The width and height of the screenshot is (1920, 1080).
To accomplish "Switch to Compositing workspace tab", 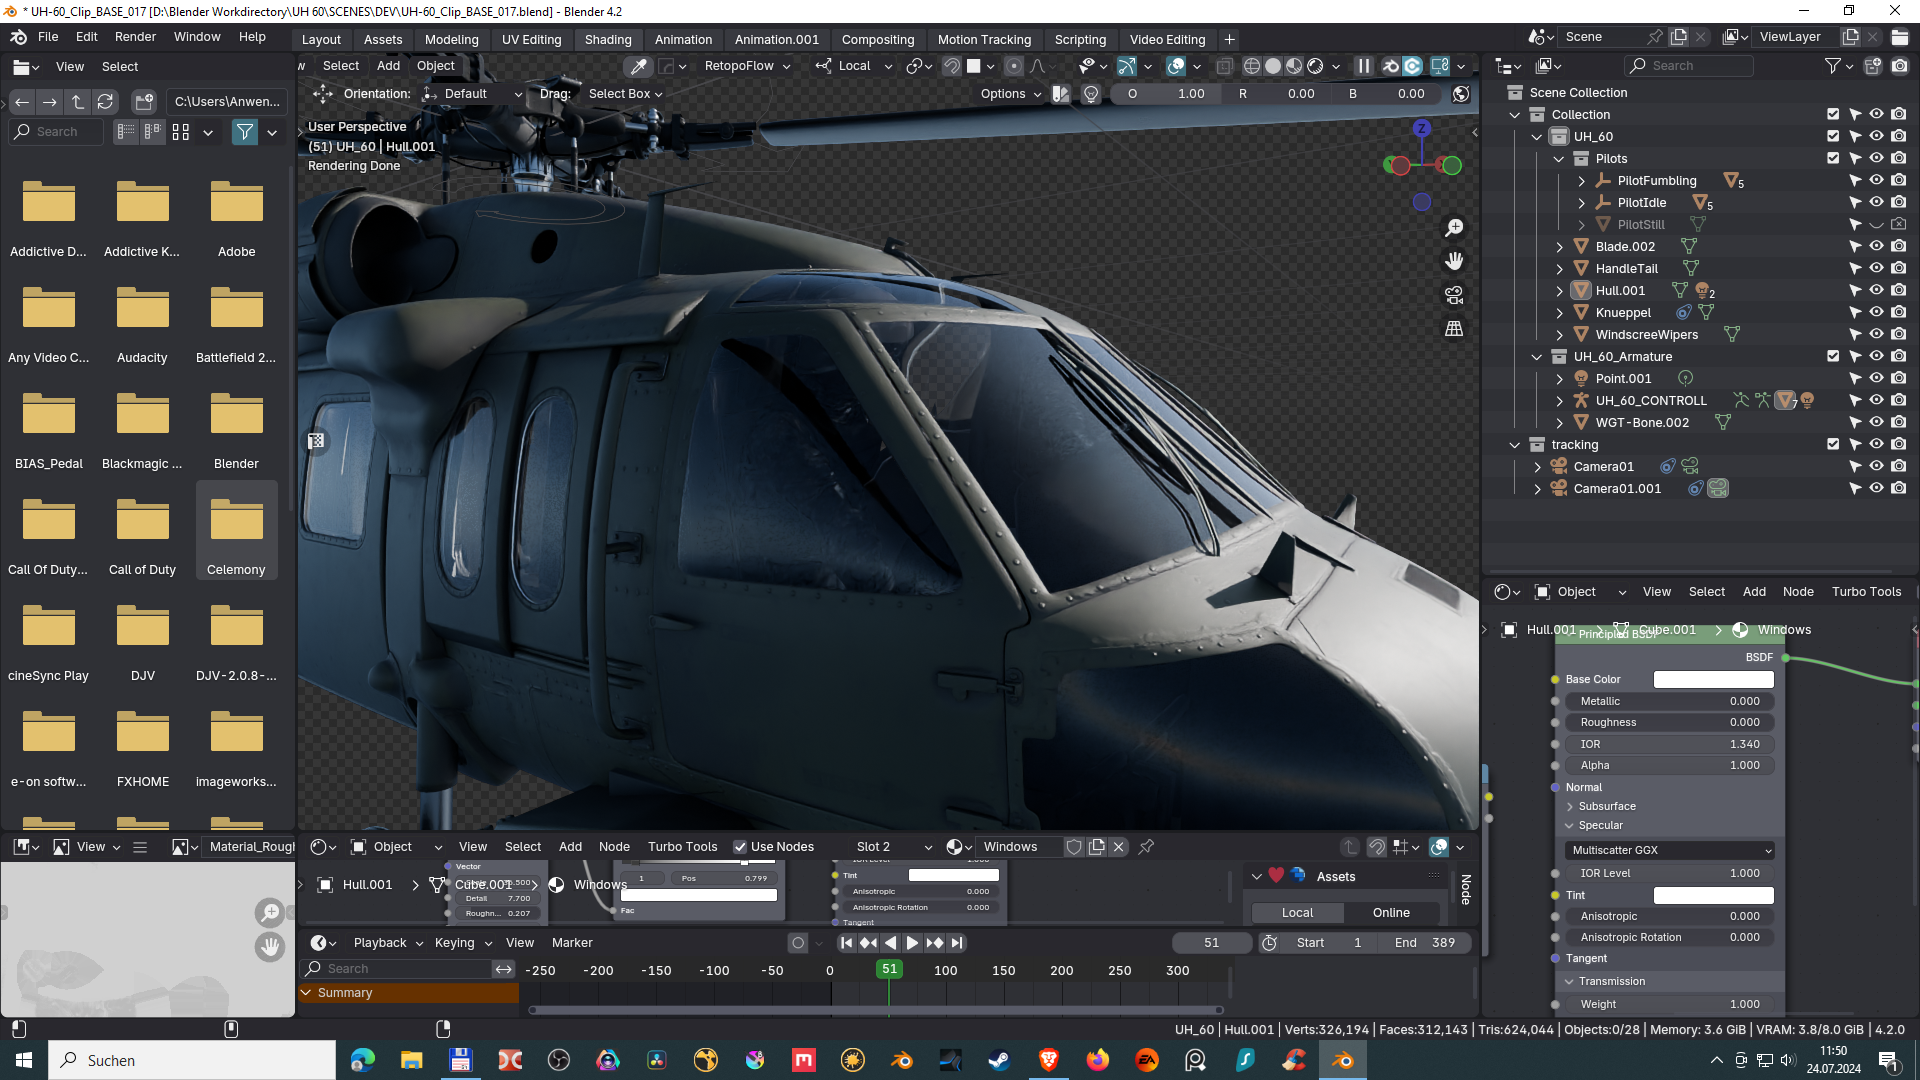I will point(878,39).
